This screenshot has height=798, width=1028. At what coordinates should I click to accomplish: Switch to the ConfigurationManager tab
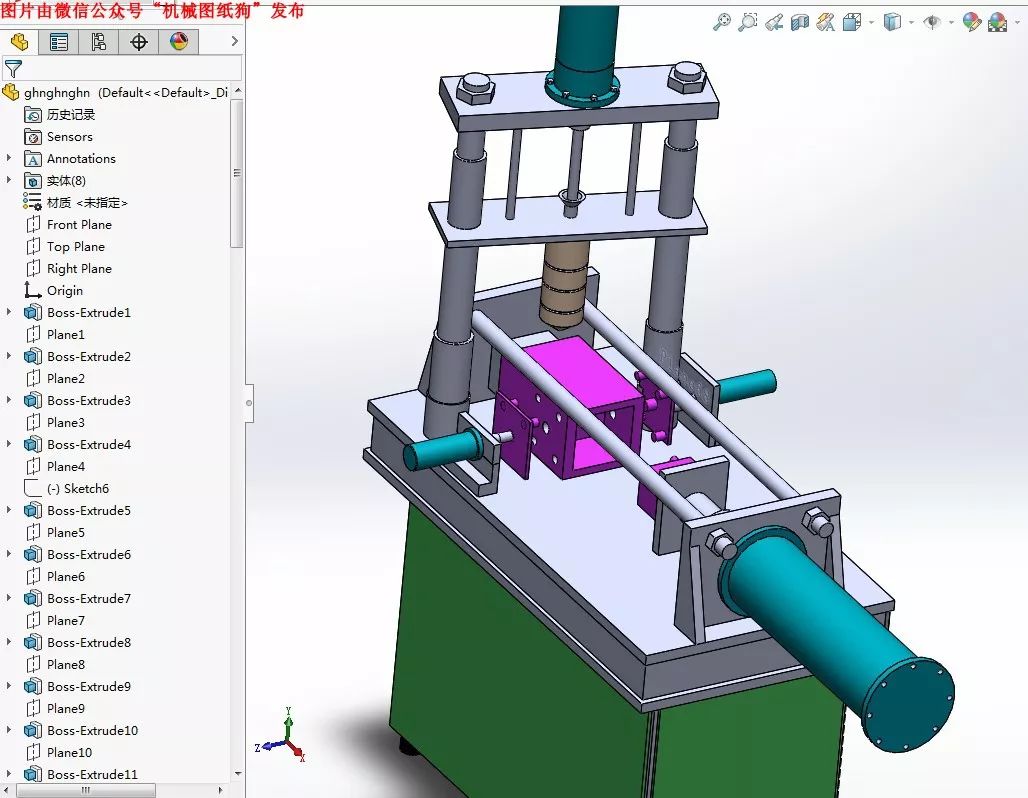tap(98, 42)
